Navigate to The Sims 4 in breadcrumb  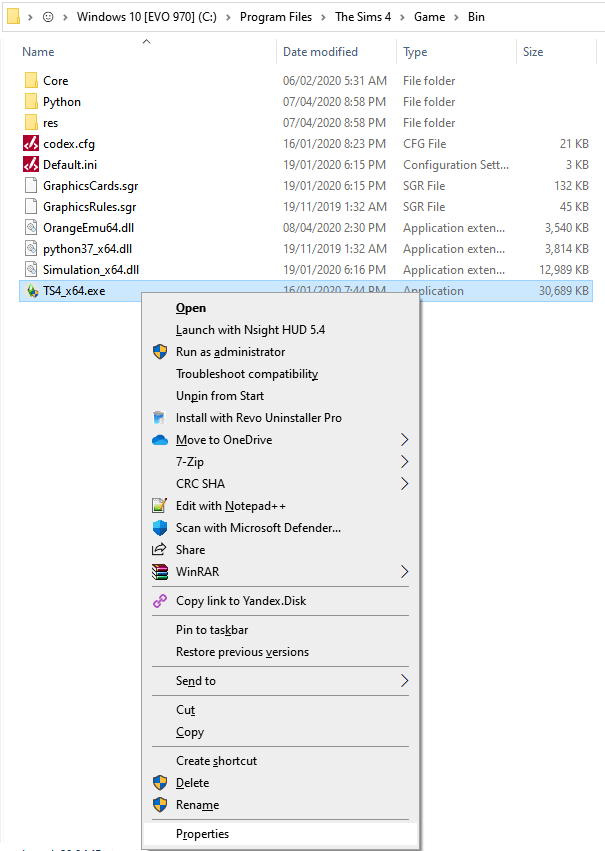tap(363, 17)
